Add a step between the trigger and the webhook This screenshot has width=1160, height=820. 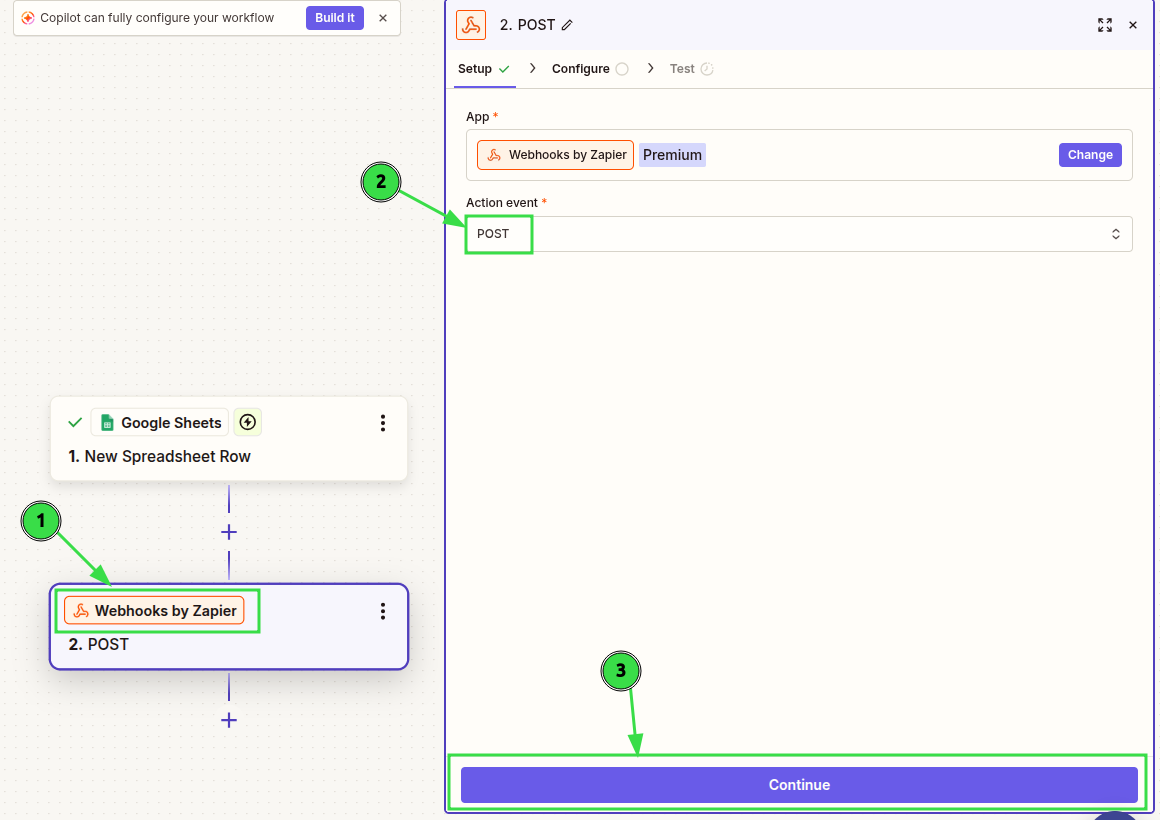tap(229, 532)
